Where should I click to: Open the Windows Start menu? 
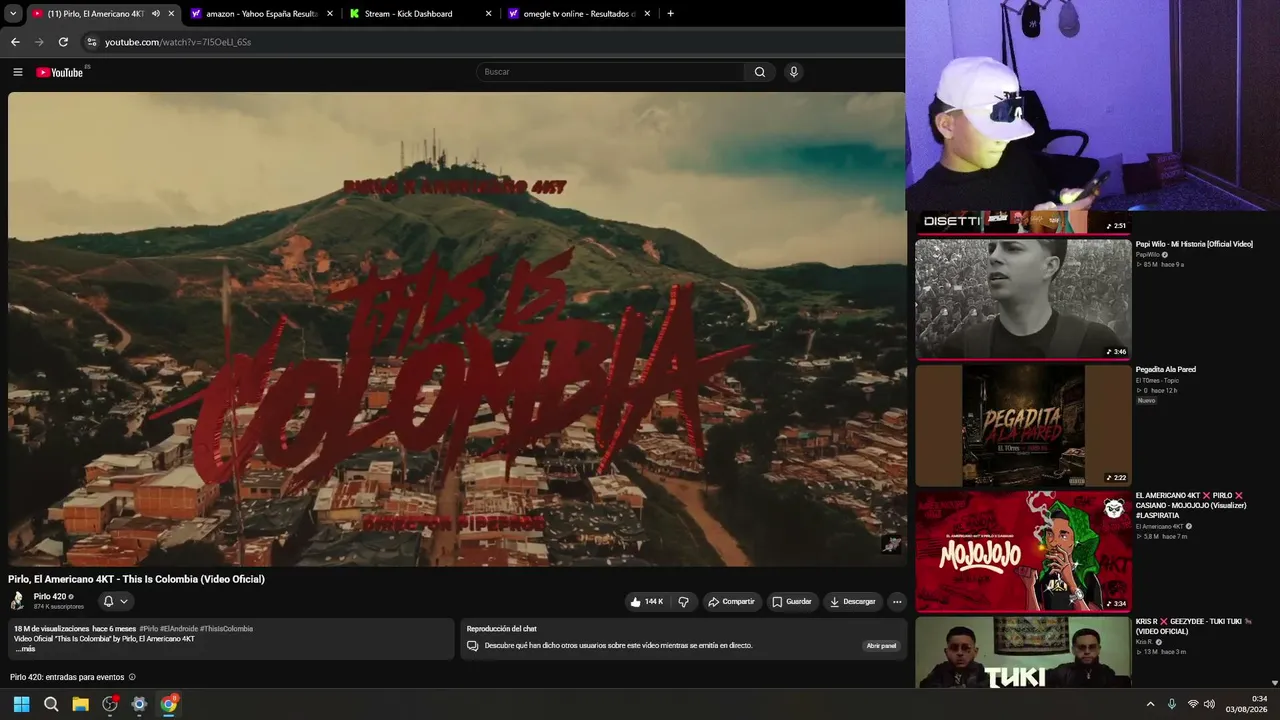pyautogui.click(x=21, y=704)
